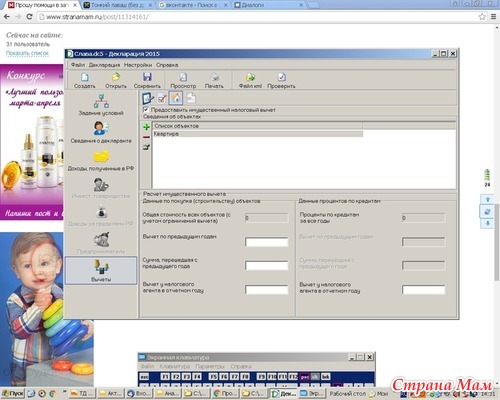Select Квартира in the objects list
The width and height of the screenshot is (500, 400).
coord(258,134)
